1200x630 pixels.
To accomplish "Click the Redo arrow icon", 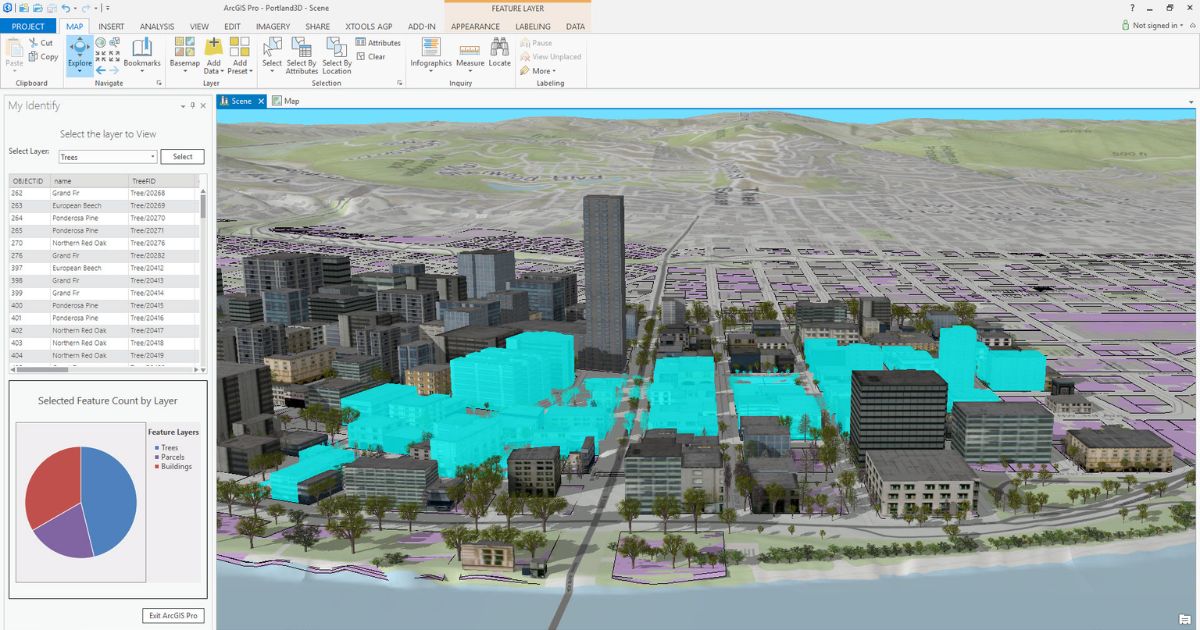I will pyautogui.click(x=88, y=8).
